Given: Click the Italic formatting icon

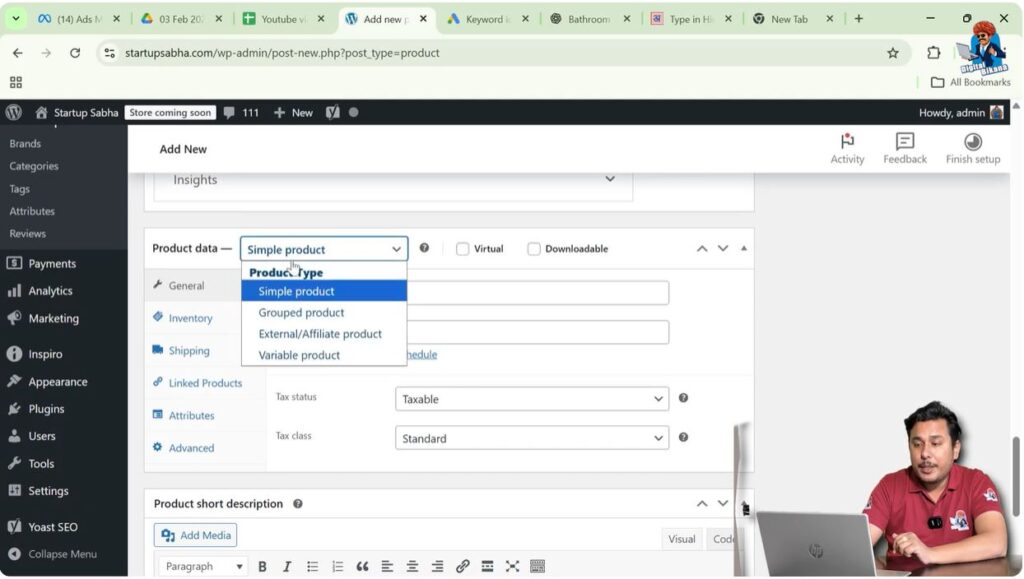Looking at the screenshot, I should click(286, 566).
